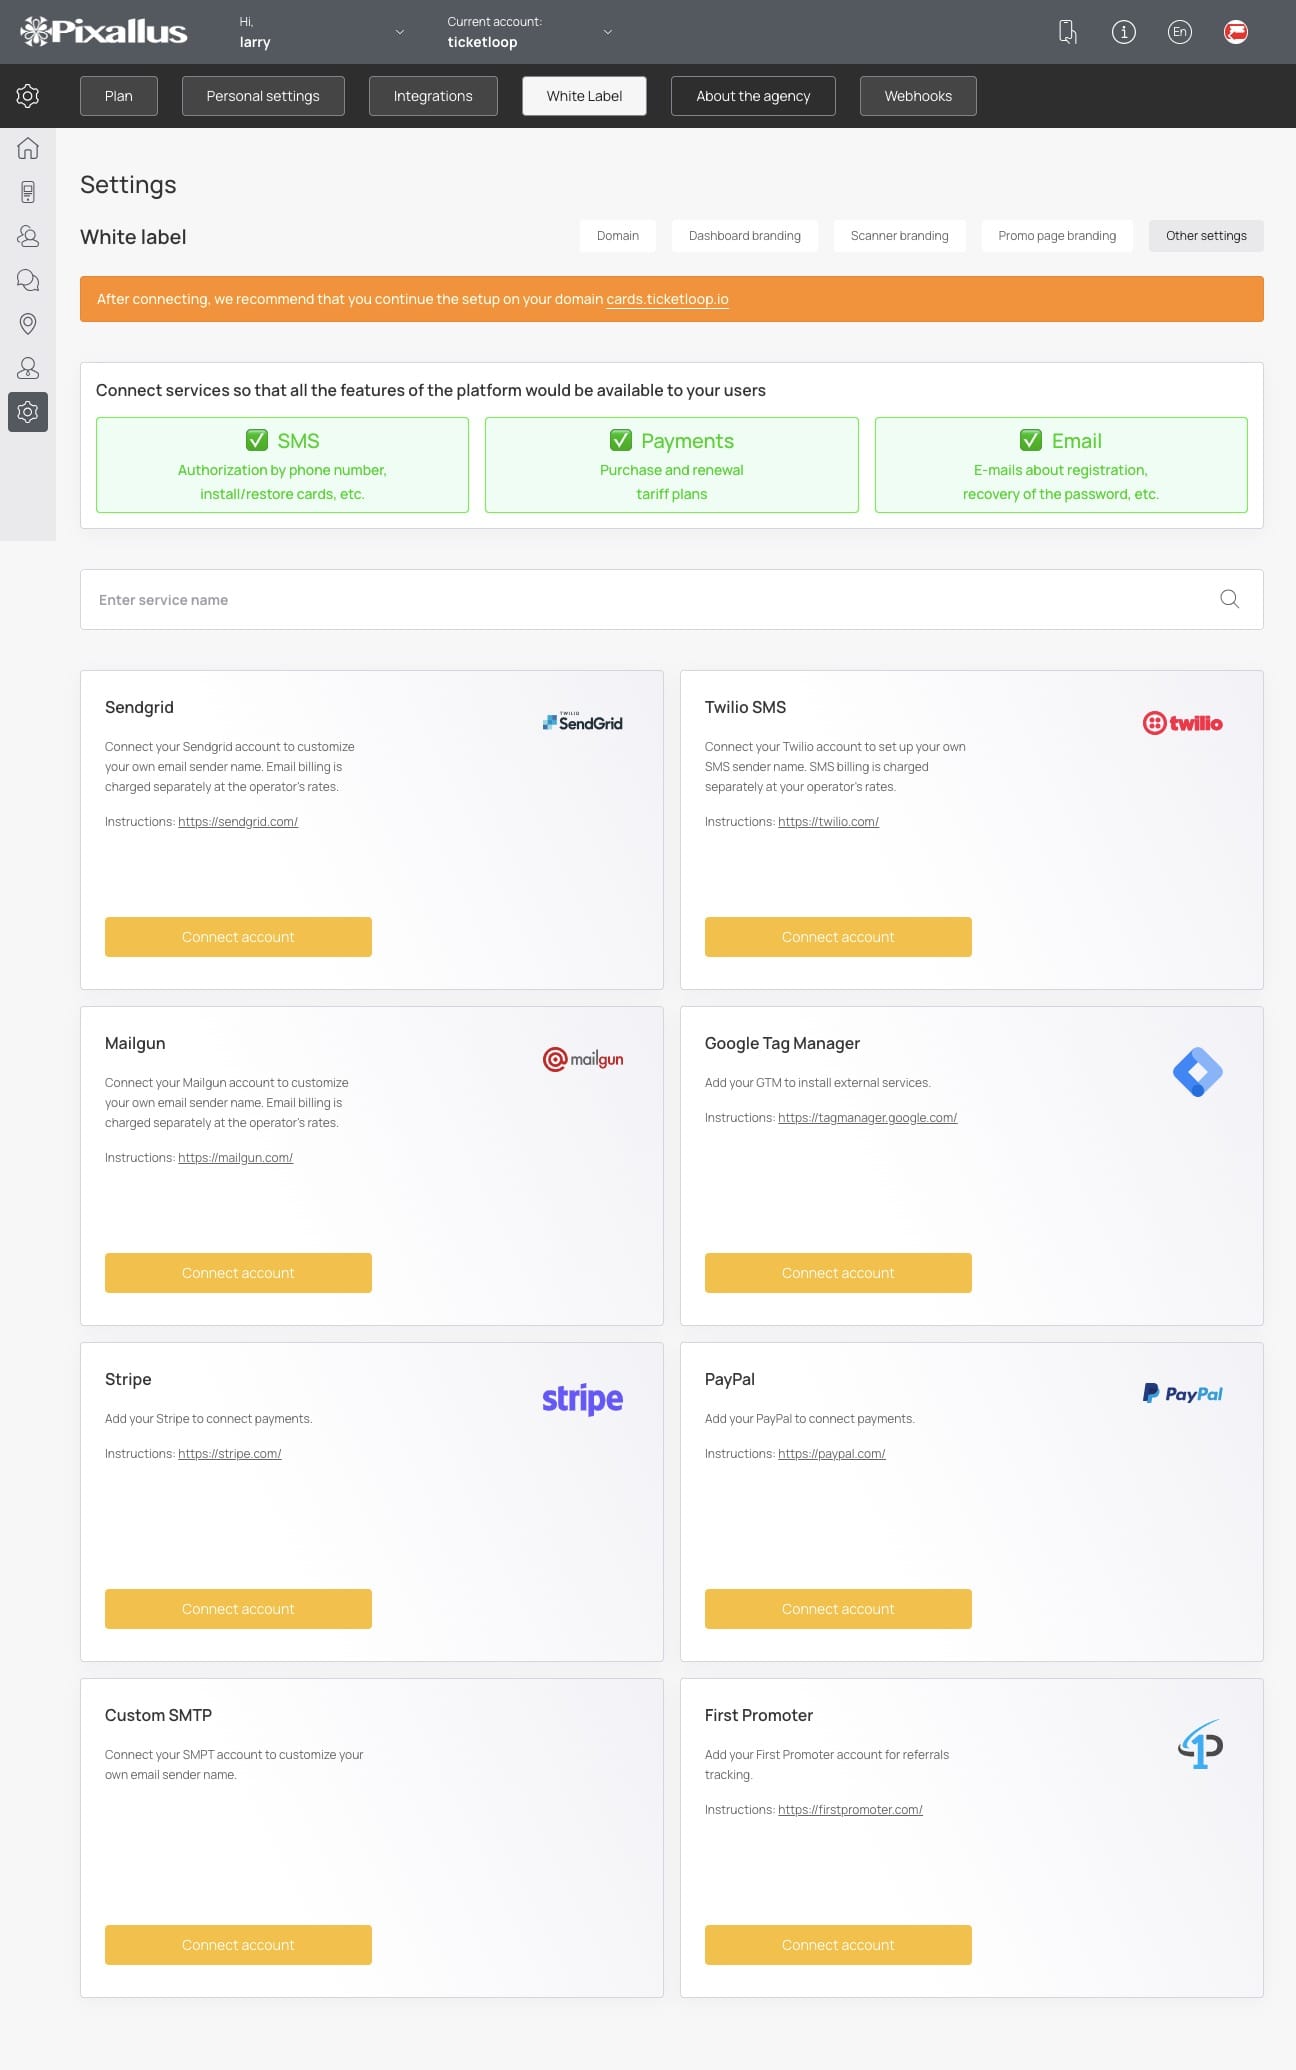Screen dimensions: 1296x2070
Task: Click the SMS status card
Action: (282, 465)
